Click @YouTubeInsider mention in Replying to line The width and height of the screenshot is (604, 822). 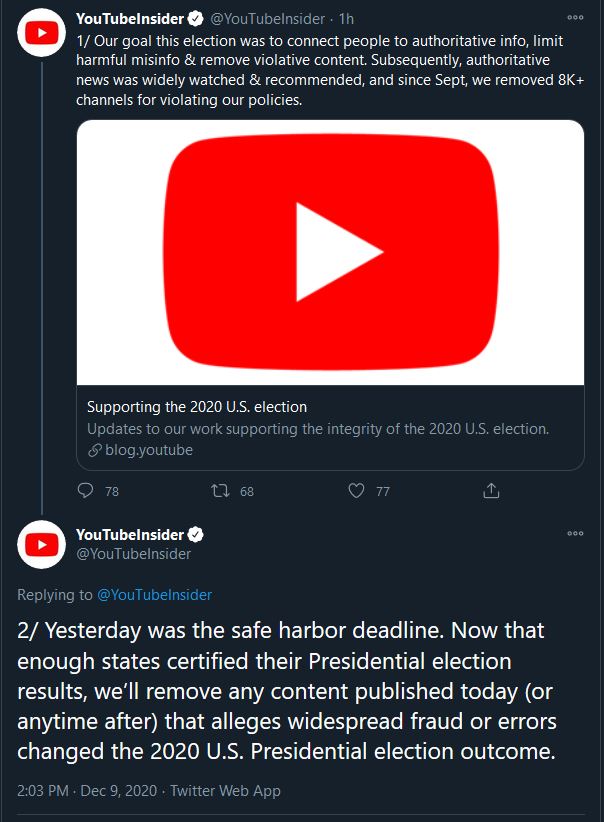tap(154, 595)
